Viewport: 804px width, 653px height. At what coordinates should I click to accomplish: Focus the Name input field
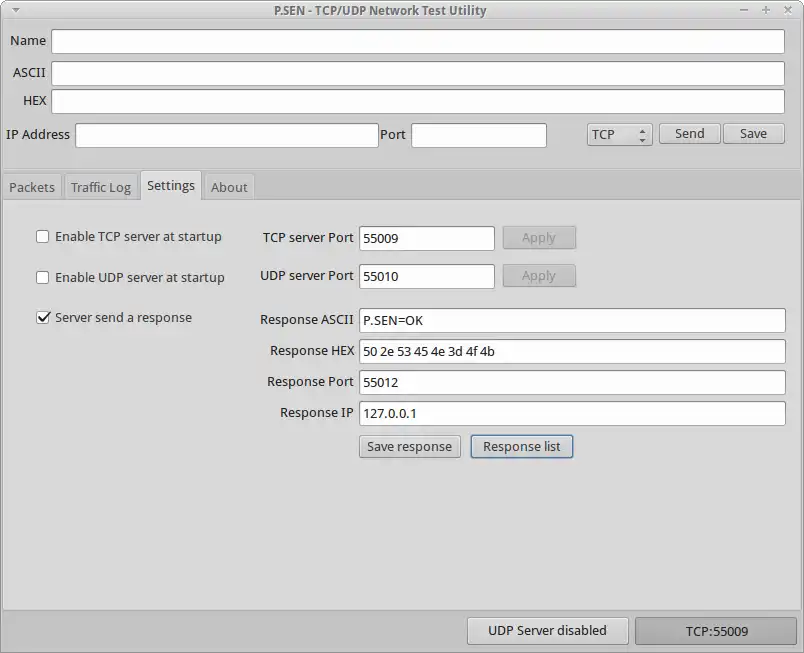pos(418,41)
